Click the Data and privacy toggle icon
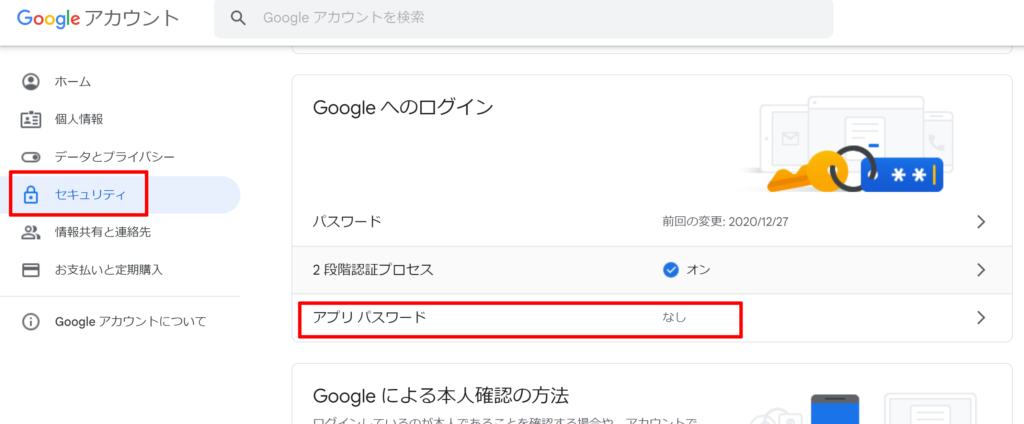1024x424 pixels. 31,157
